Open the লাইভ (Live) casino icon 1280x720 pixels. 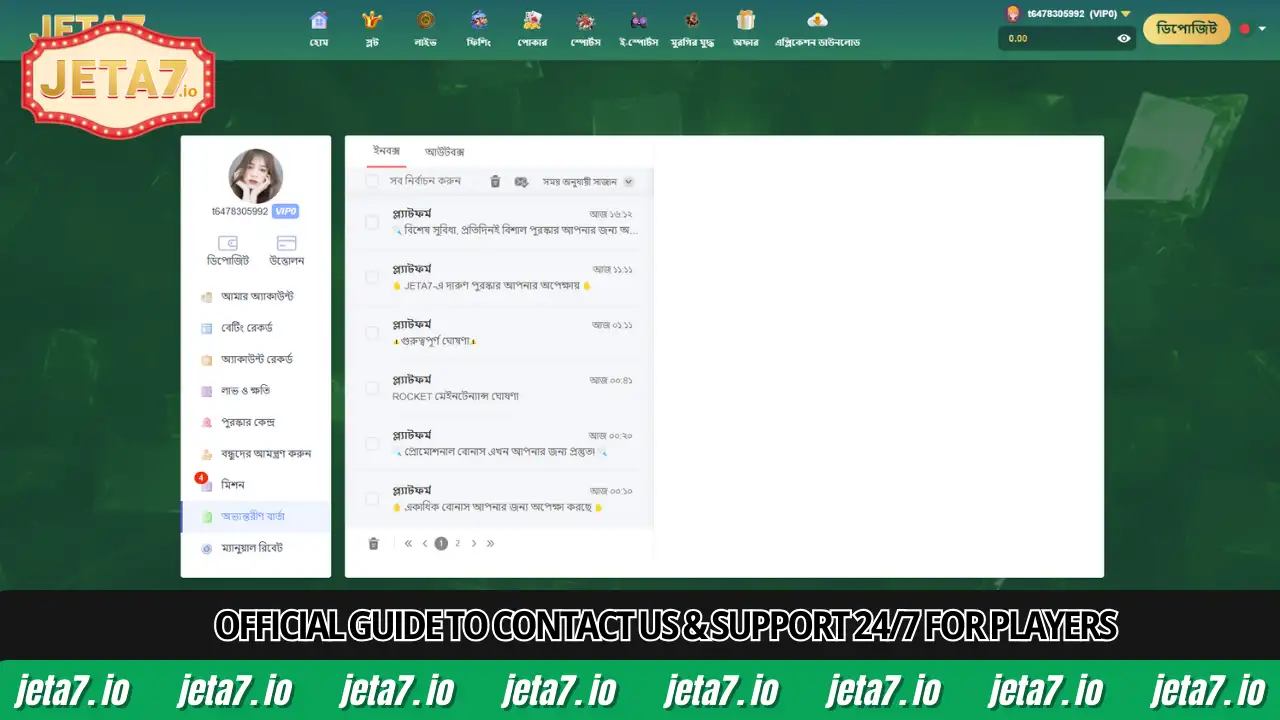tap(426, 20)
